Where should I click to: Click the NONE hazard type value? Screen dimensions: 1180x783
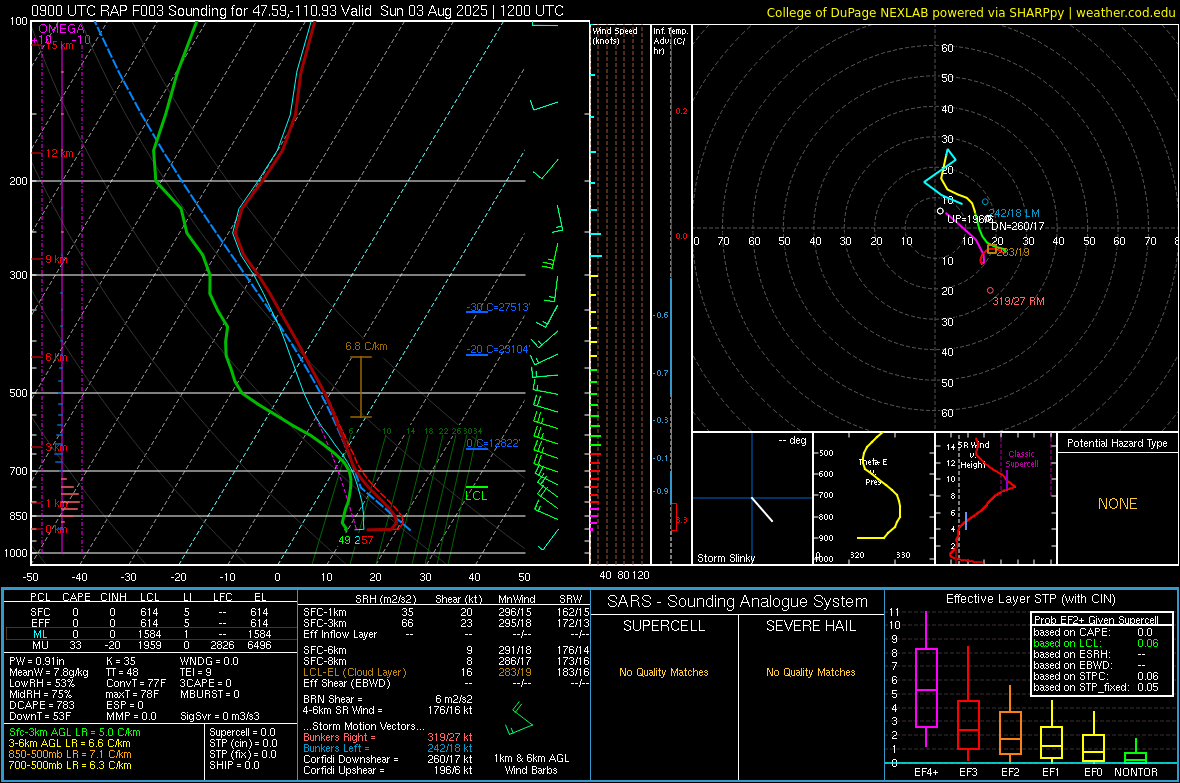[1118, 504]
